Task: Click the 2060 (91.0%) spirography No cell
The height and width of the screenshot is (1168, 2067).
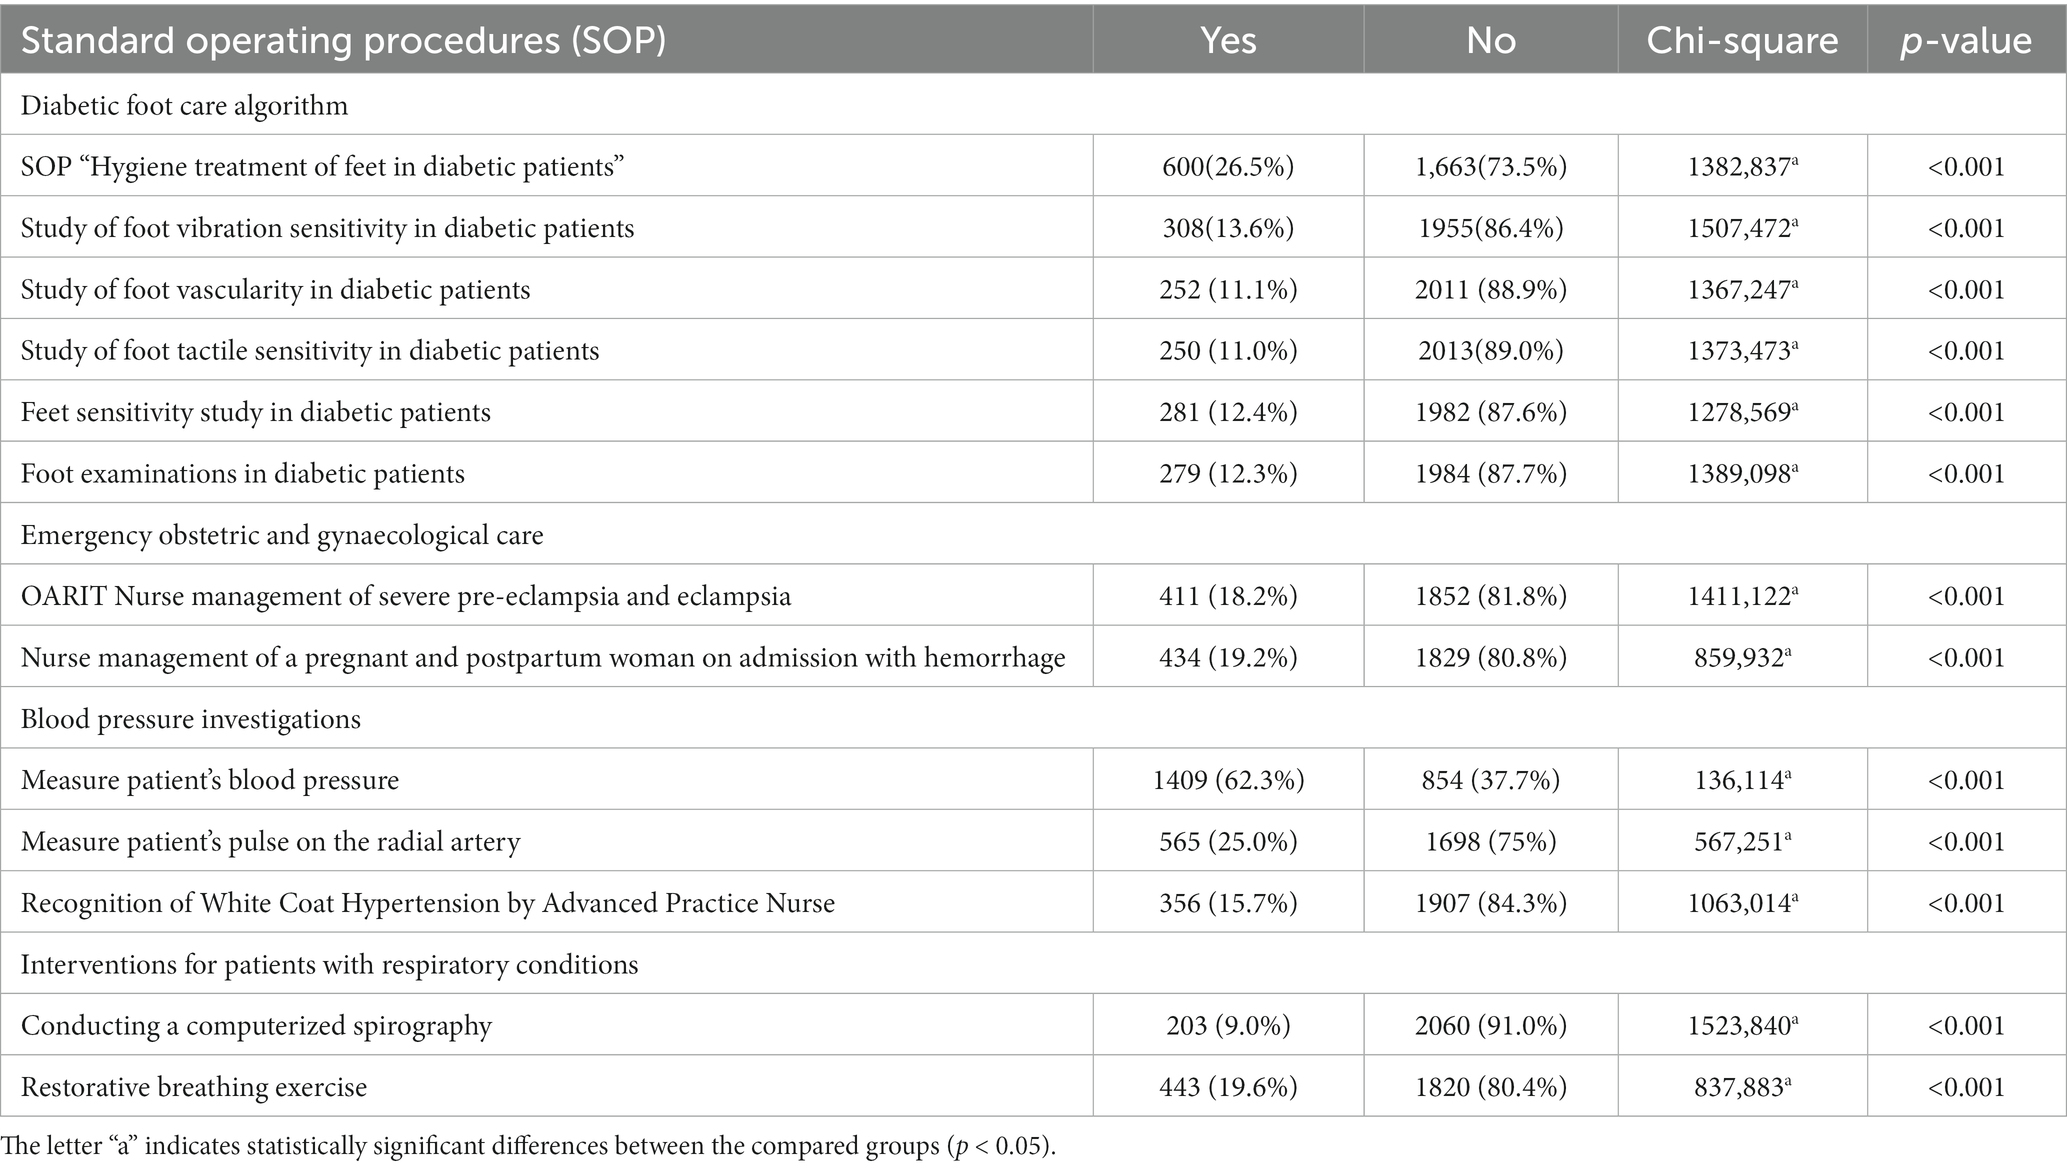Action: tap(1490, 1026)
